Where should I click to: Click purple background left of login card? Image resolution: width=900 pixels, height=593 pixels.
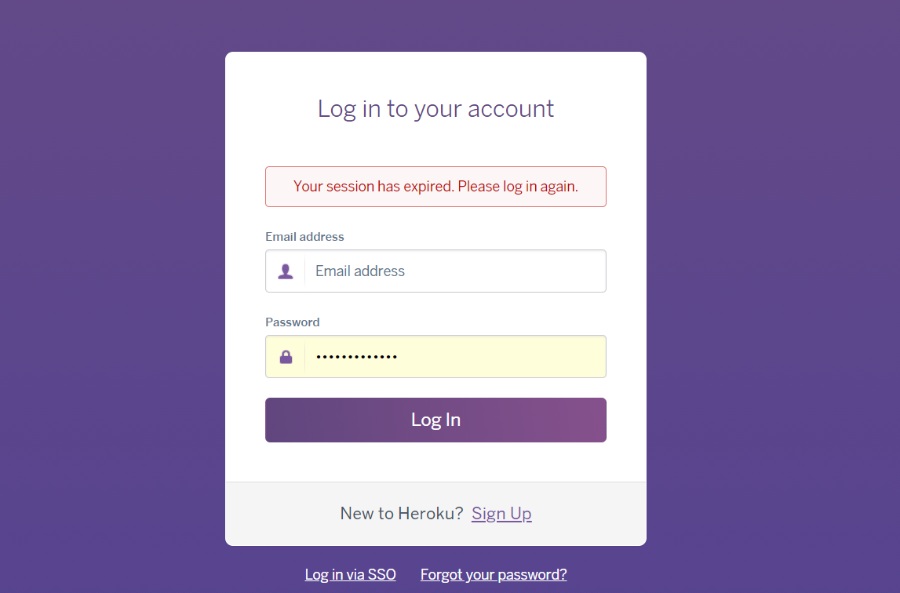(x=110, y=300)
